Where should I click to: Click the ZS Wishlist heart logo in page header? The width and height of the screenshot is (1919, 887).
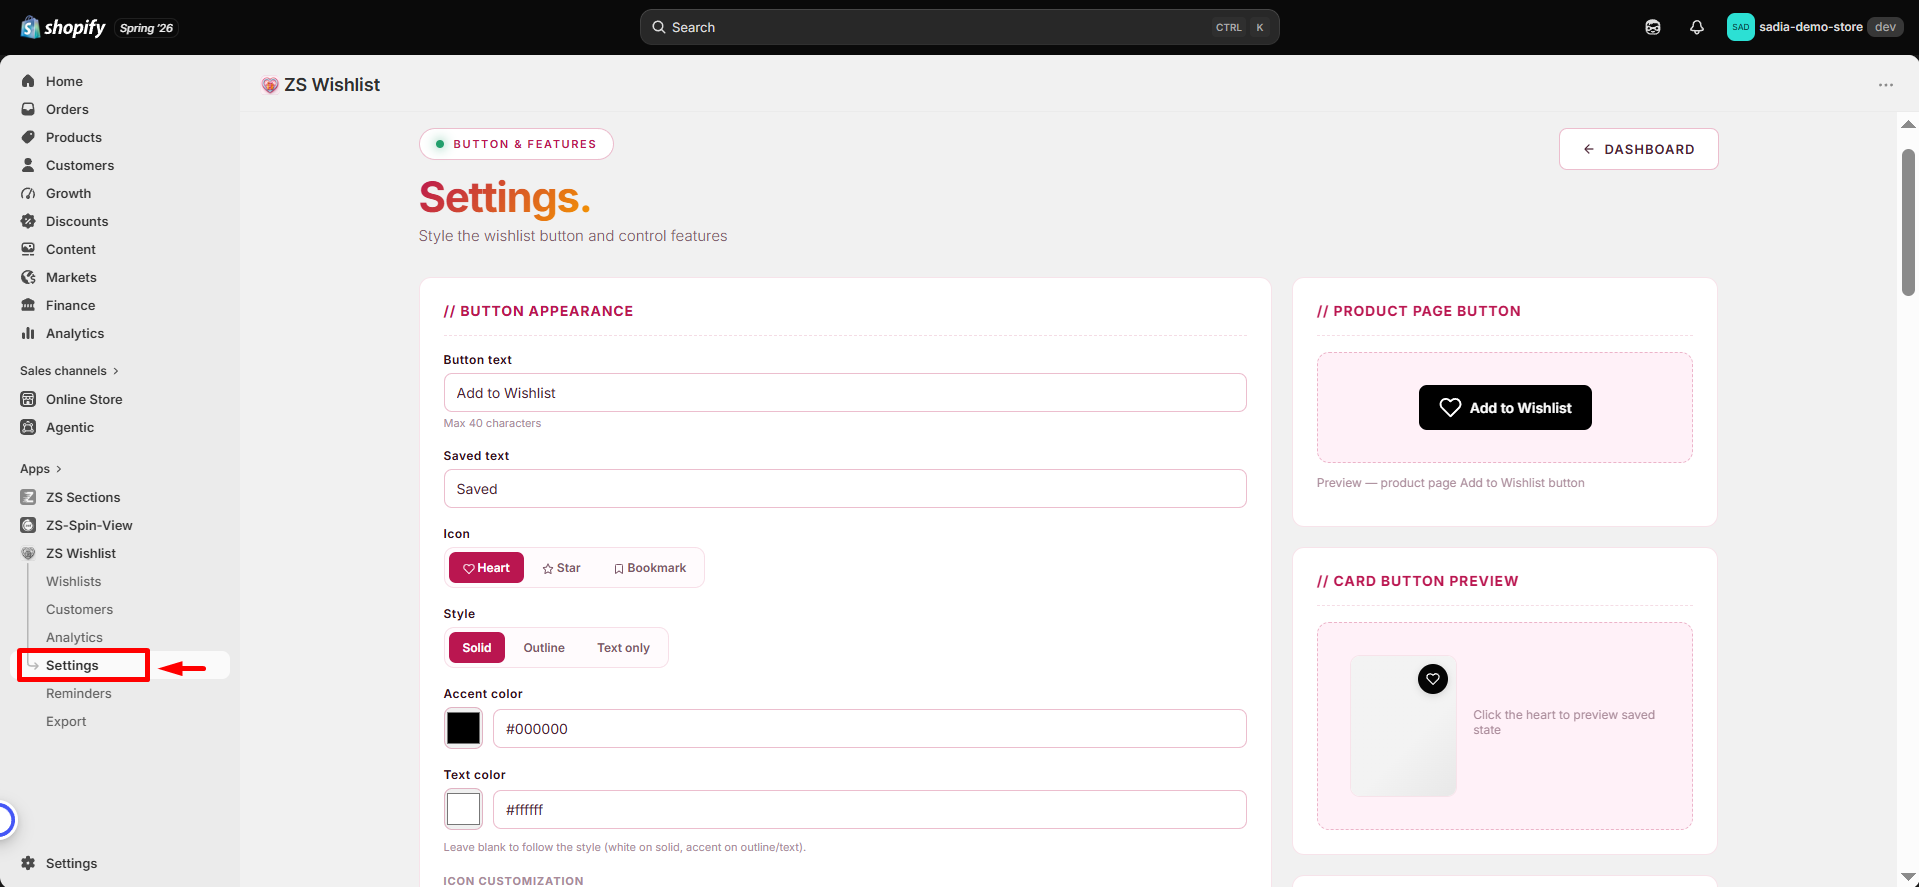269,85
